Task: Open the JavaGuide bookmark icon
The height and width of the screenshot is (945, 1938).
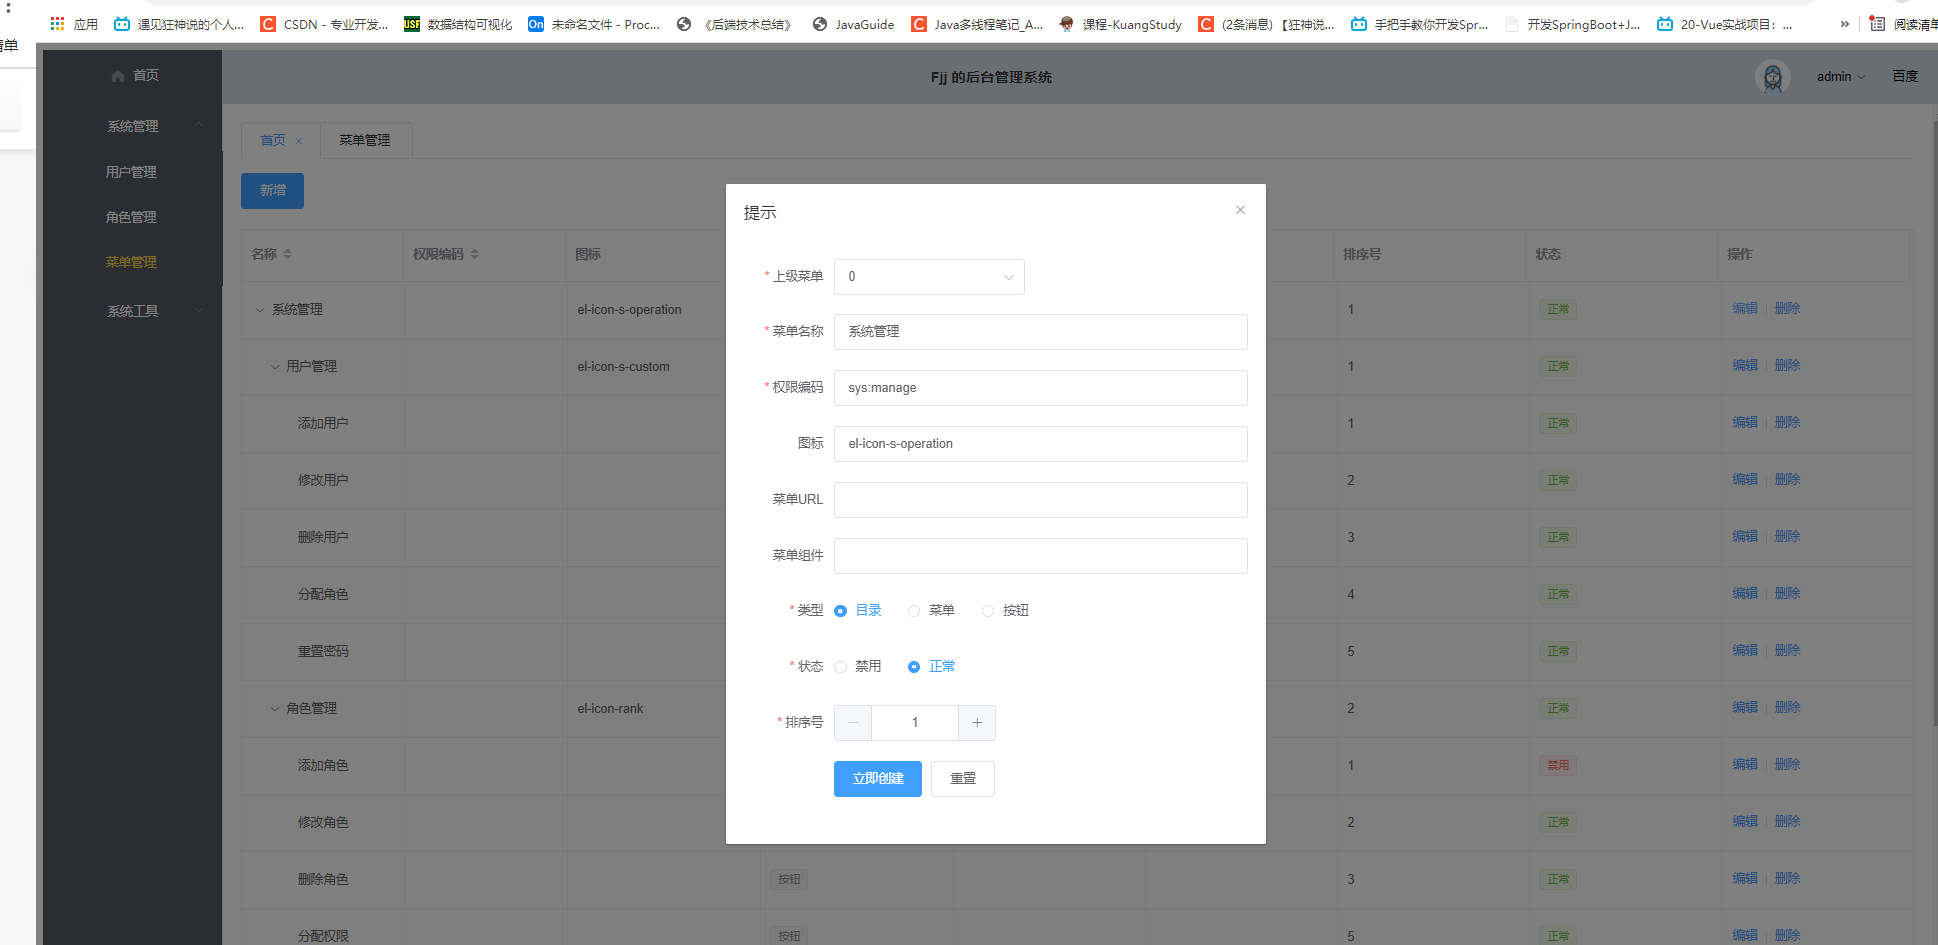Action: (x=819, y=23)
